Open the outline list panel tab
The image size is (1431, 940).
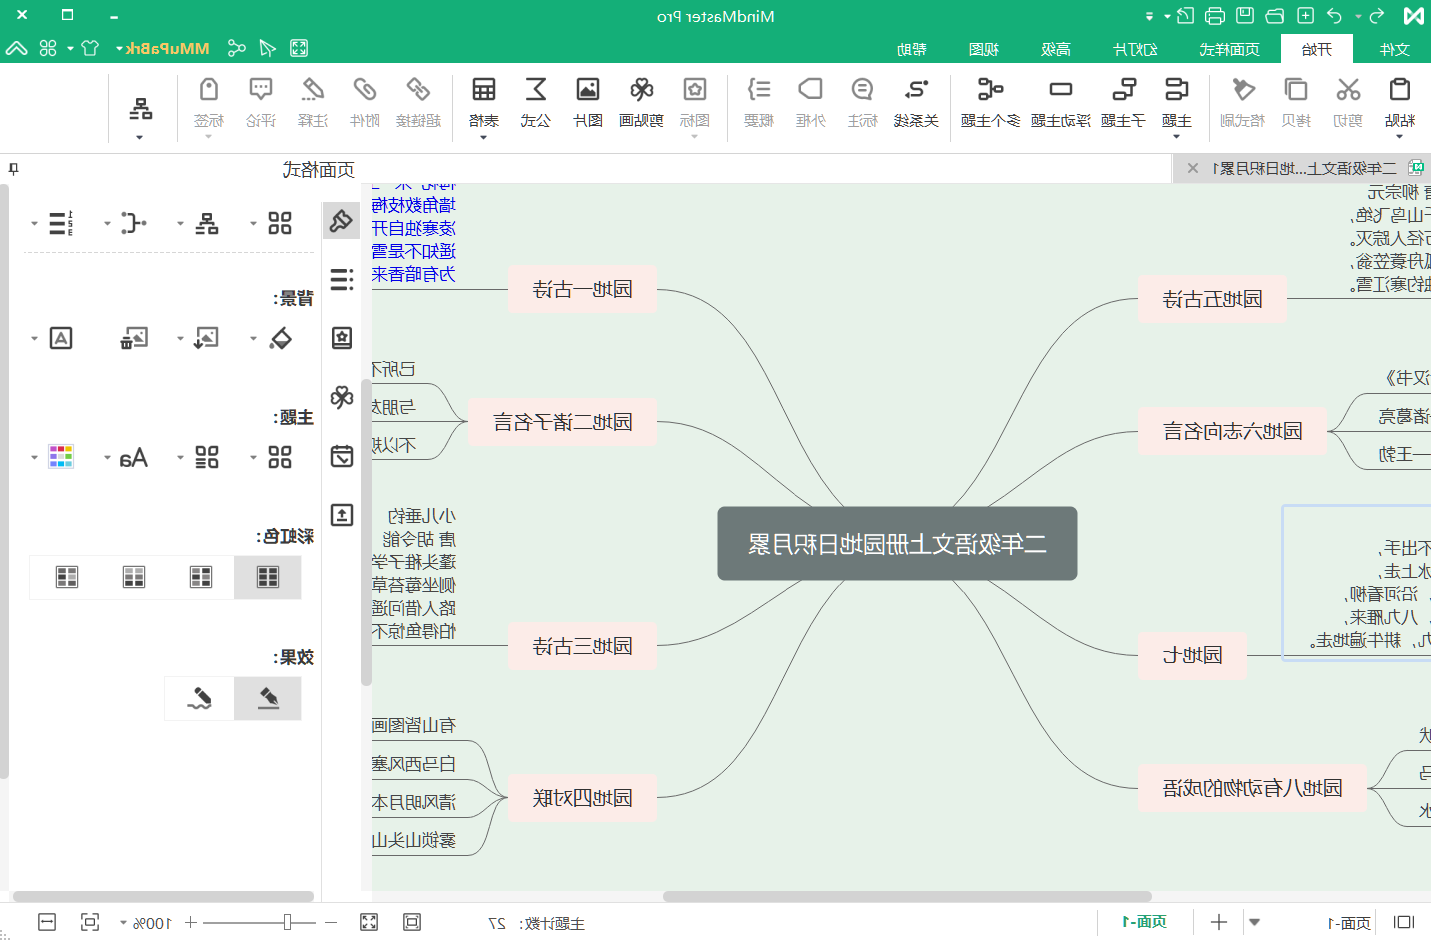342,279
